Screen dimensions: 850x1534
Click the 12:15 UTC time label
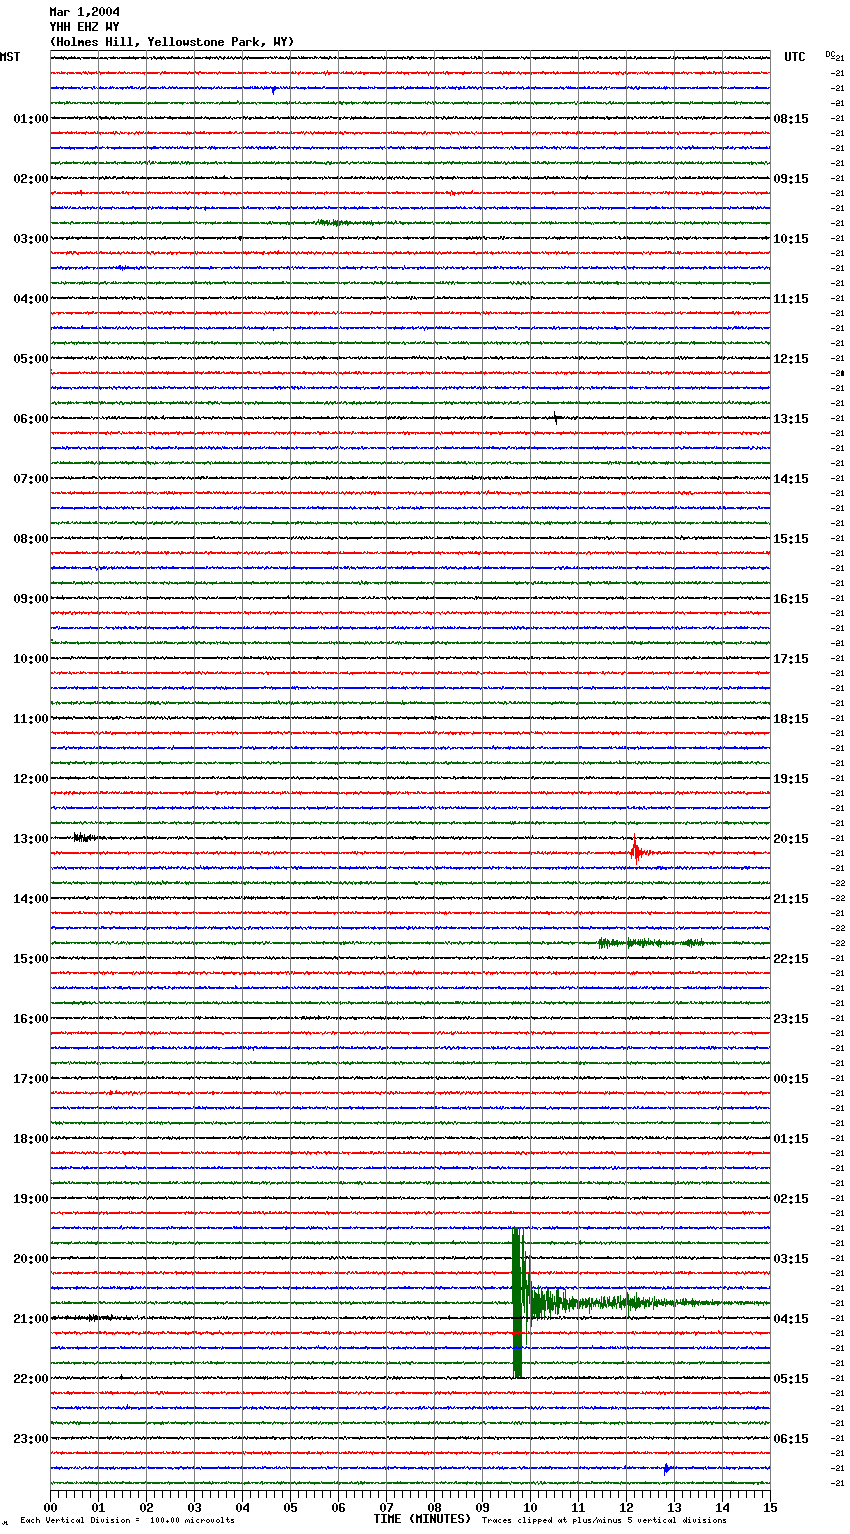click(x=791, y=359)
